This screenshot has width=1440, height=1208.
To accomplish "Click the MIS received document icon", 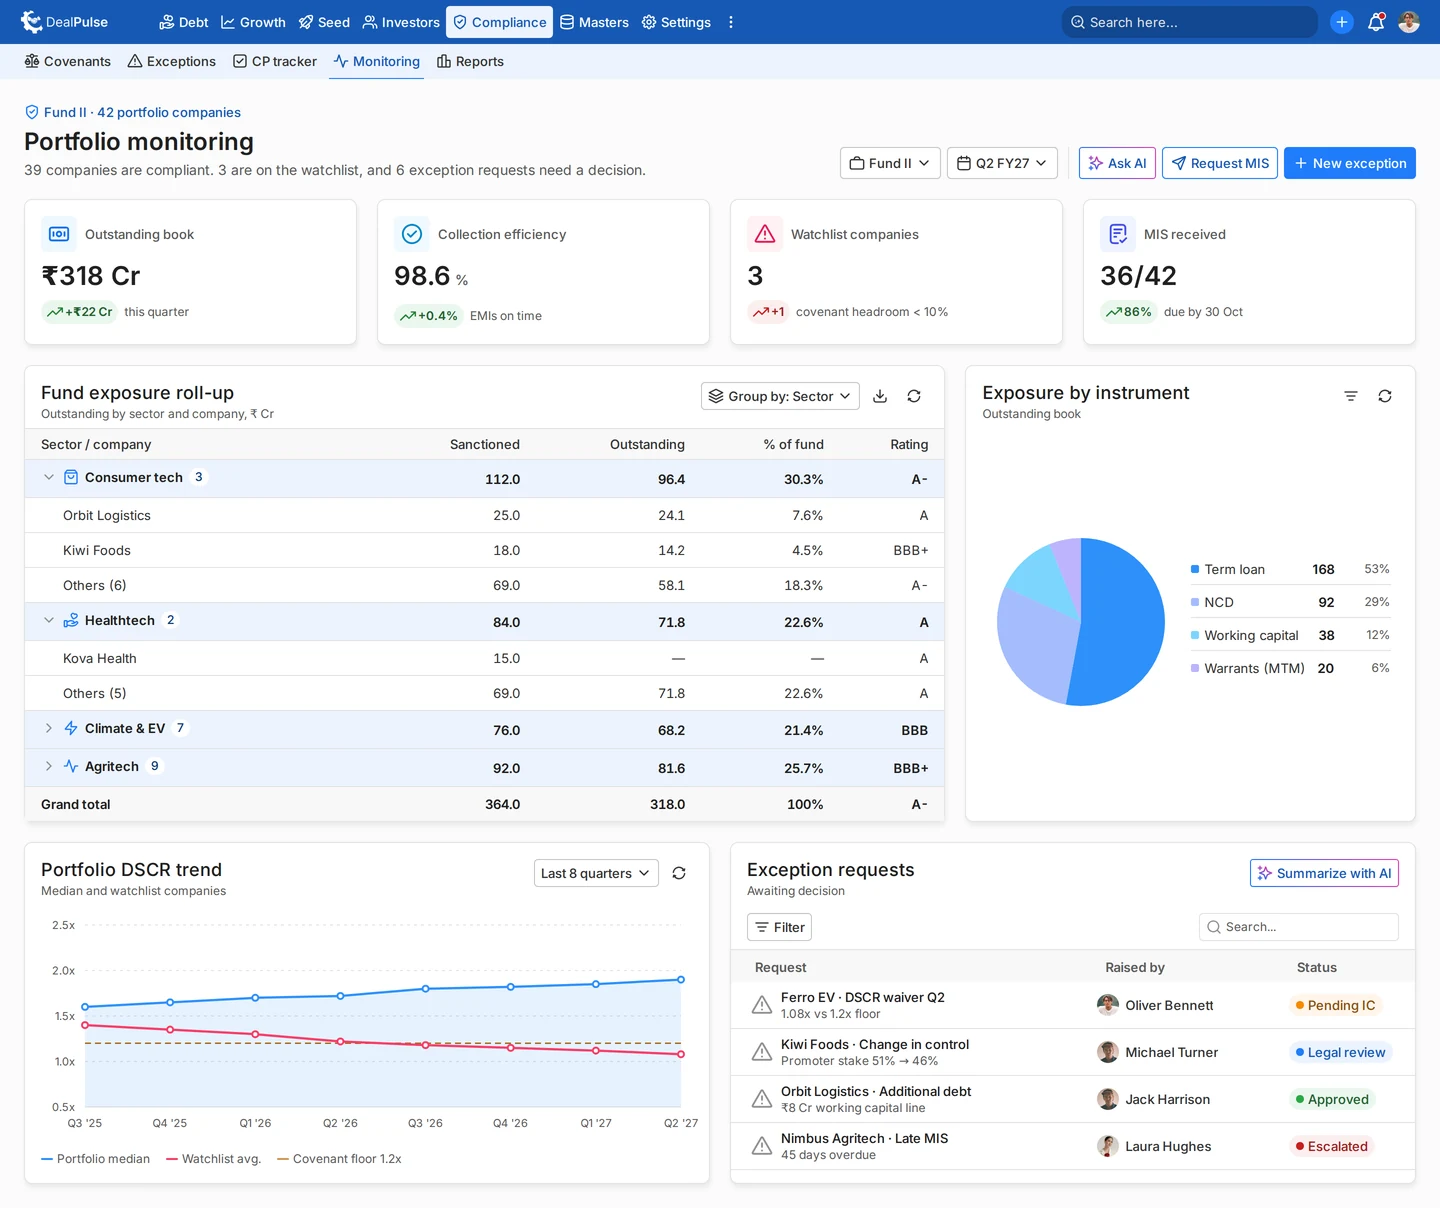I will point(1118,234).
